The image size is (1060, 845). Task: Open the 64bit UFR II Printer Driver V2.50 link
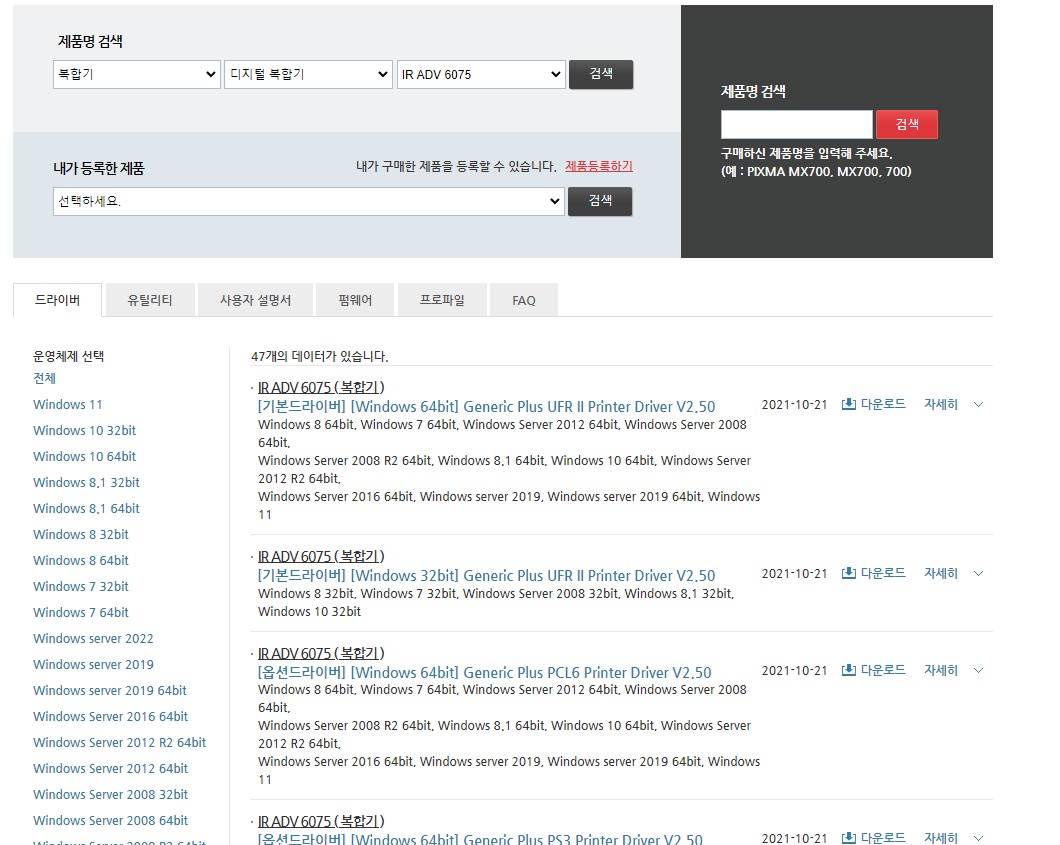coord(486,407)
